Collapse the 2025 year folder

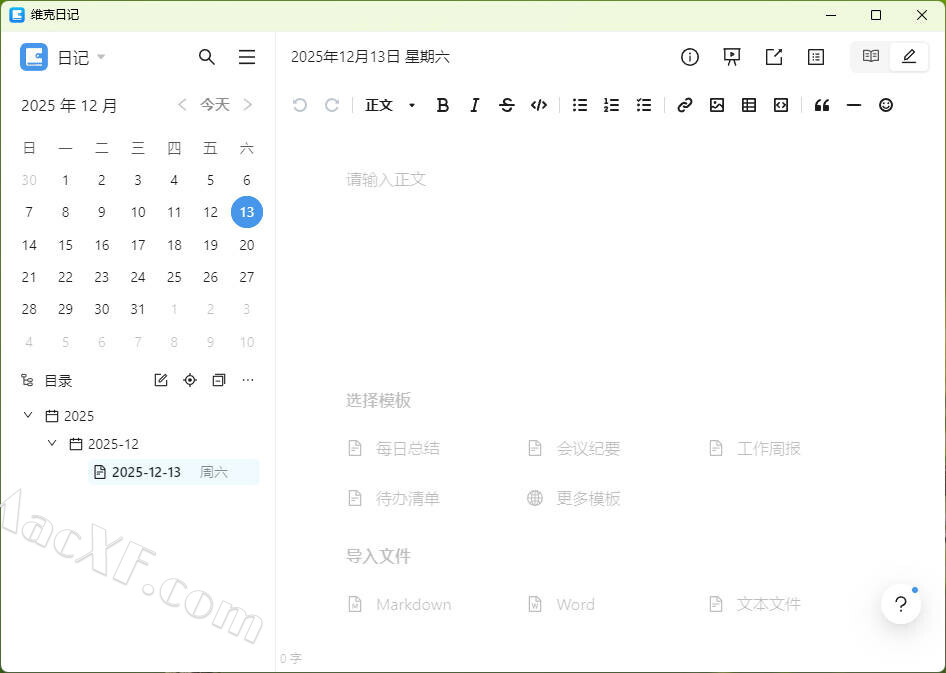(28, 415)
